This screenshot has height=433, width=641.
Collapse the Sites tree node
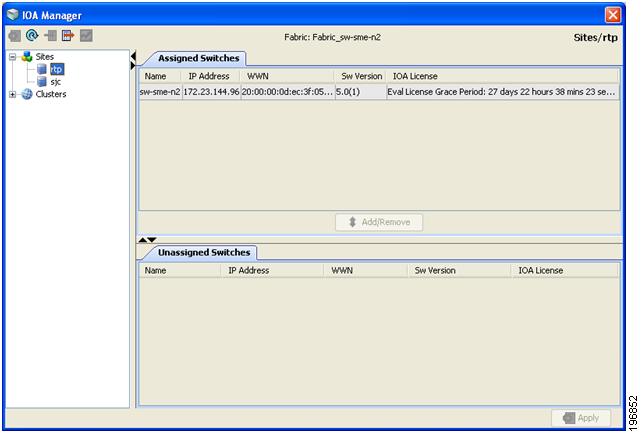click(x=13, y=57)
